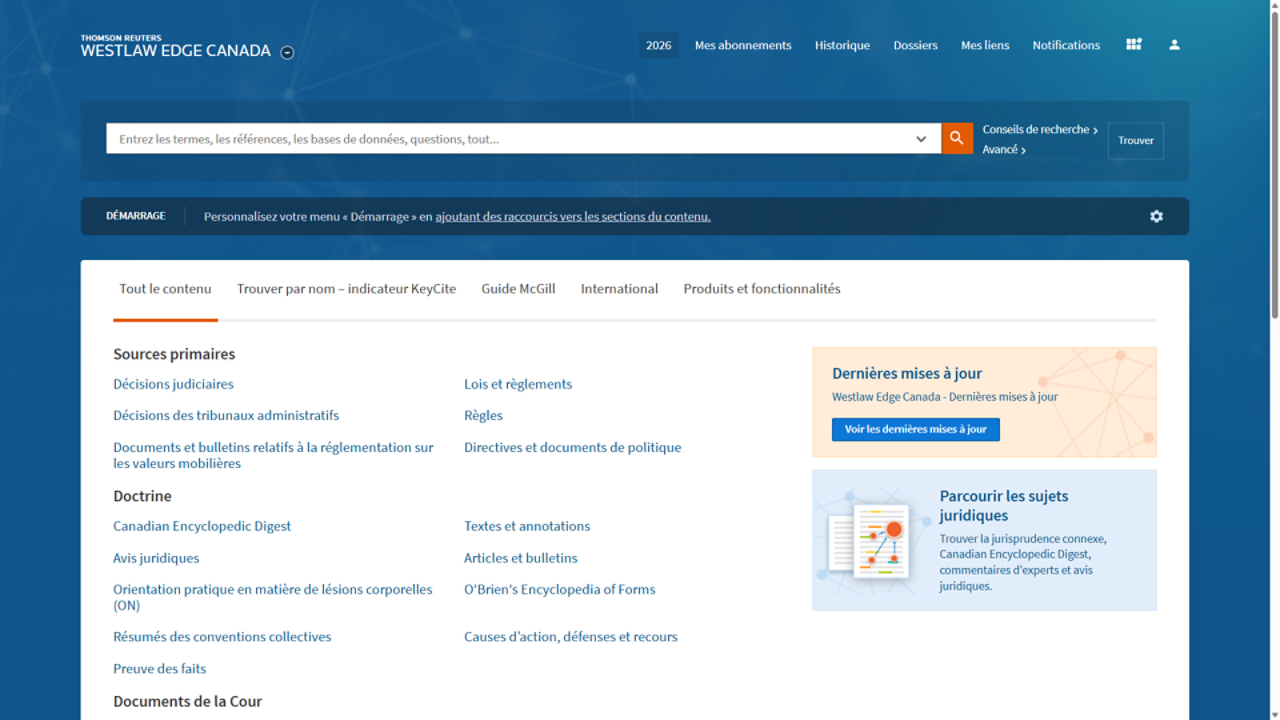Select the International tab
This screenshot has height=720, width=1280.
[619, 289]
